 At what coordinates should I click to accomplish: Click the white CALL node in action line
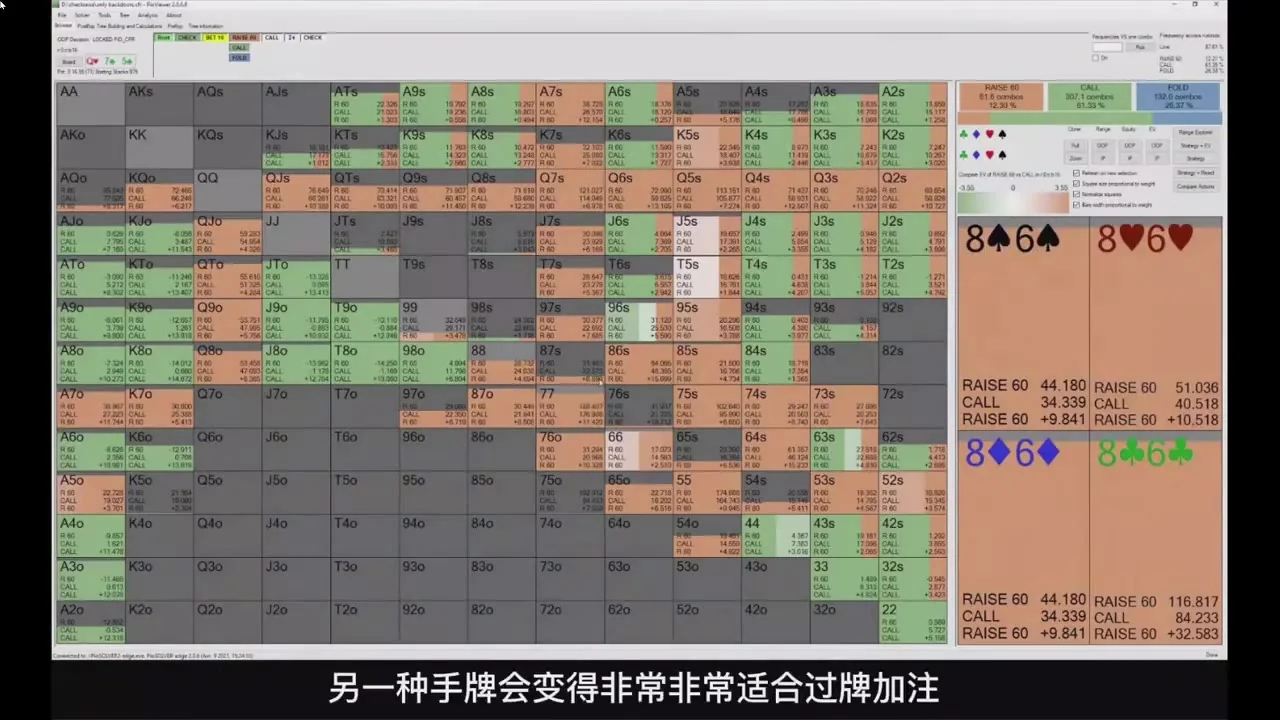[x=272, y=38]
